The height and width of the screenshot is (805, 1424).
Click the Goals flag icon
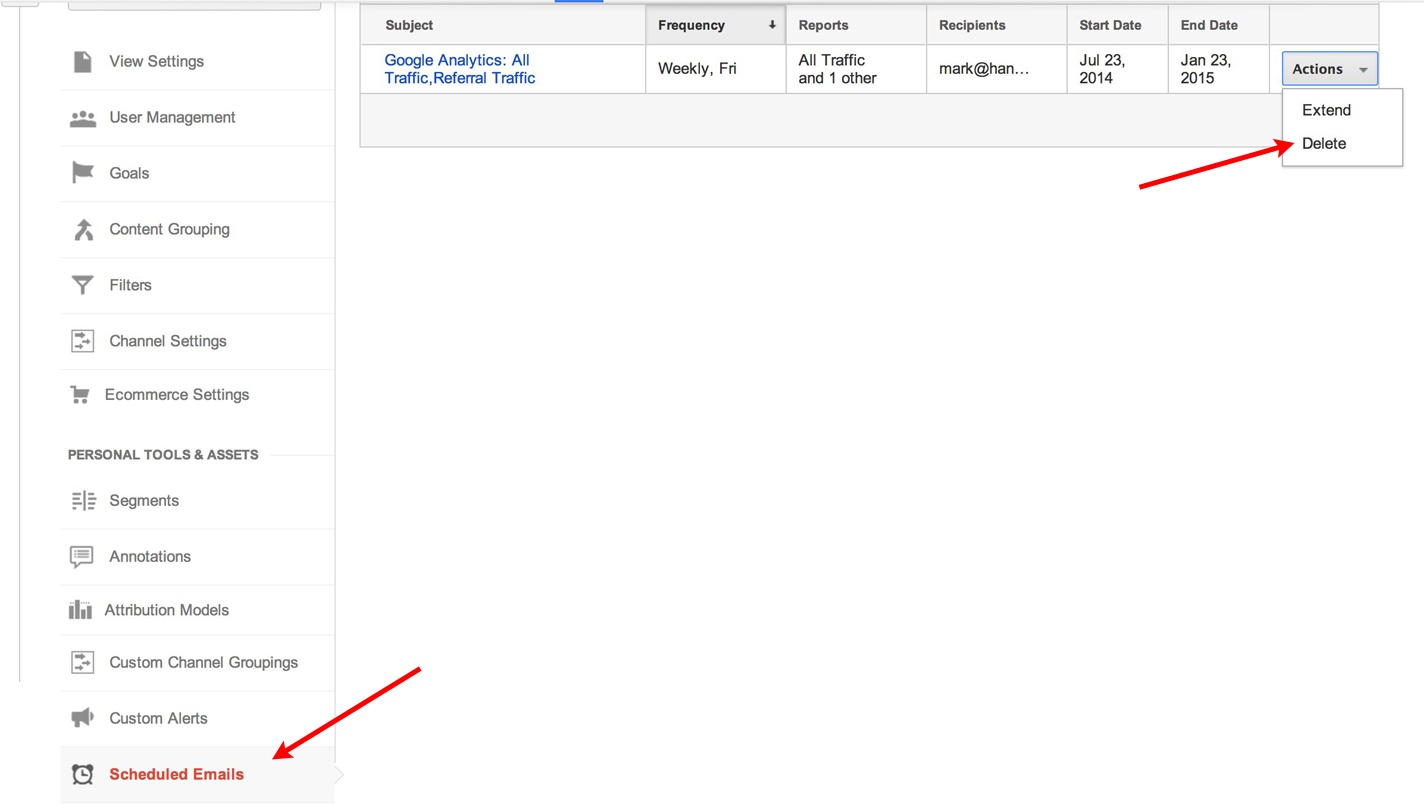(x=83, y=173)
